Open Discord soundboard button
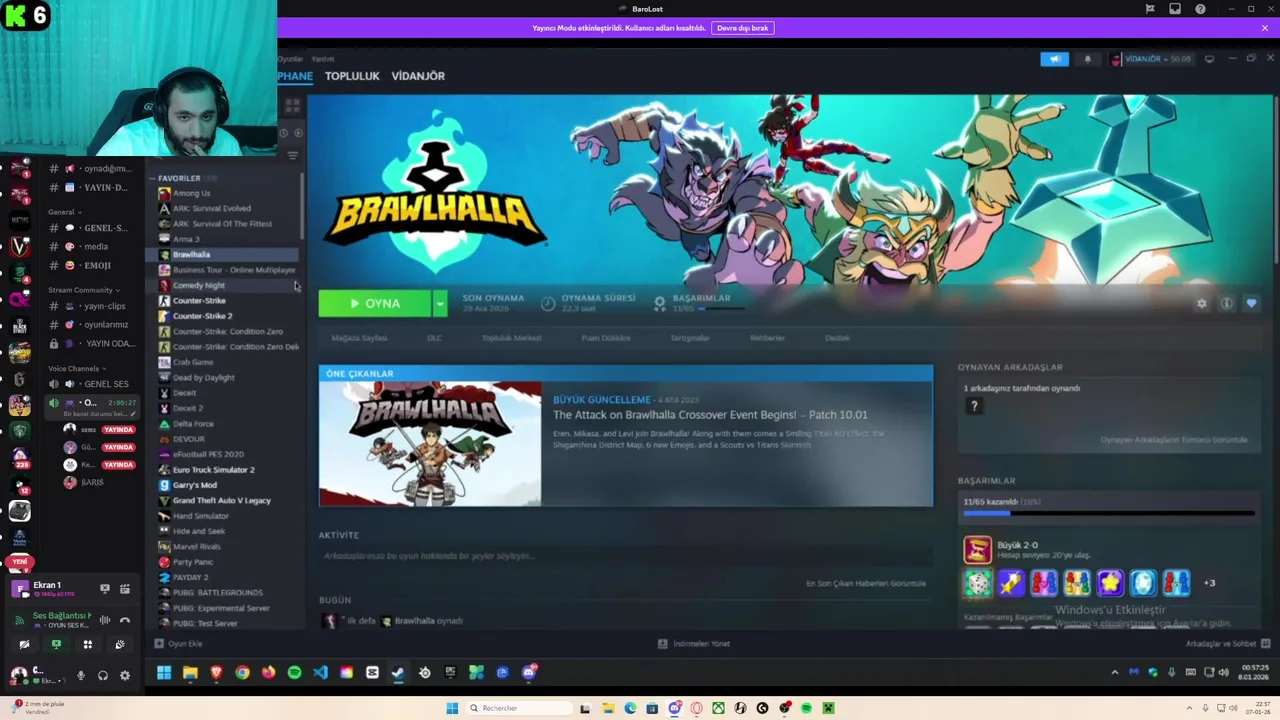The width and height of the screenshot is (1280, 720). click(x=120, y=645)
